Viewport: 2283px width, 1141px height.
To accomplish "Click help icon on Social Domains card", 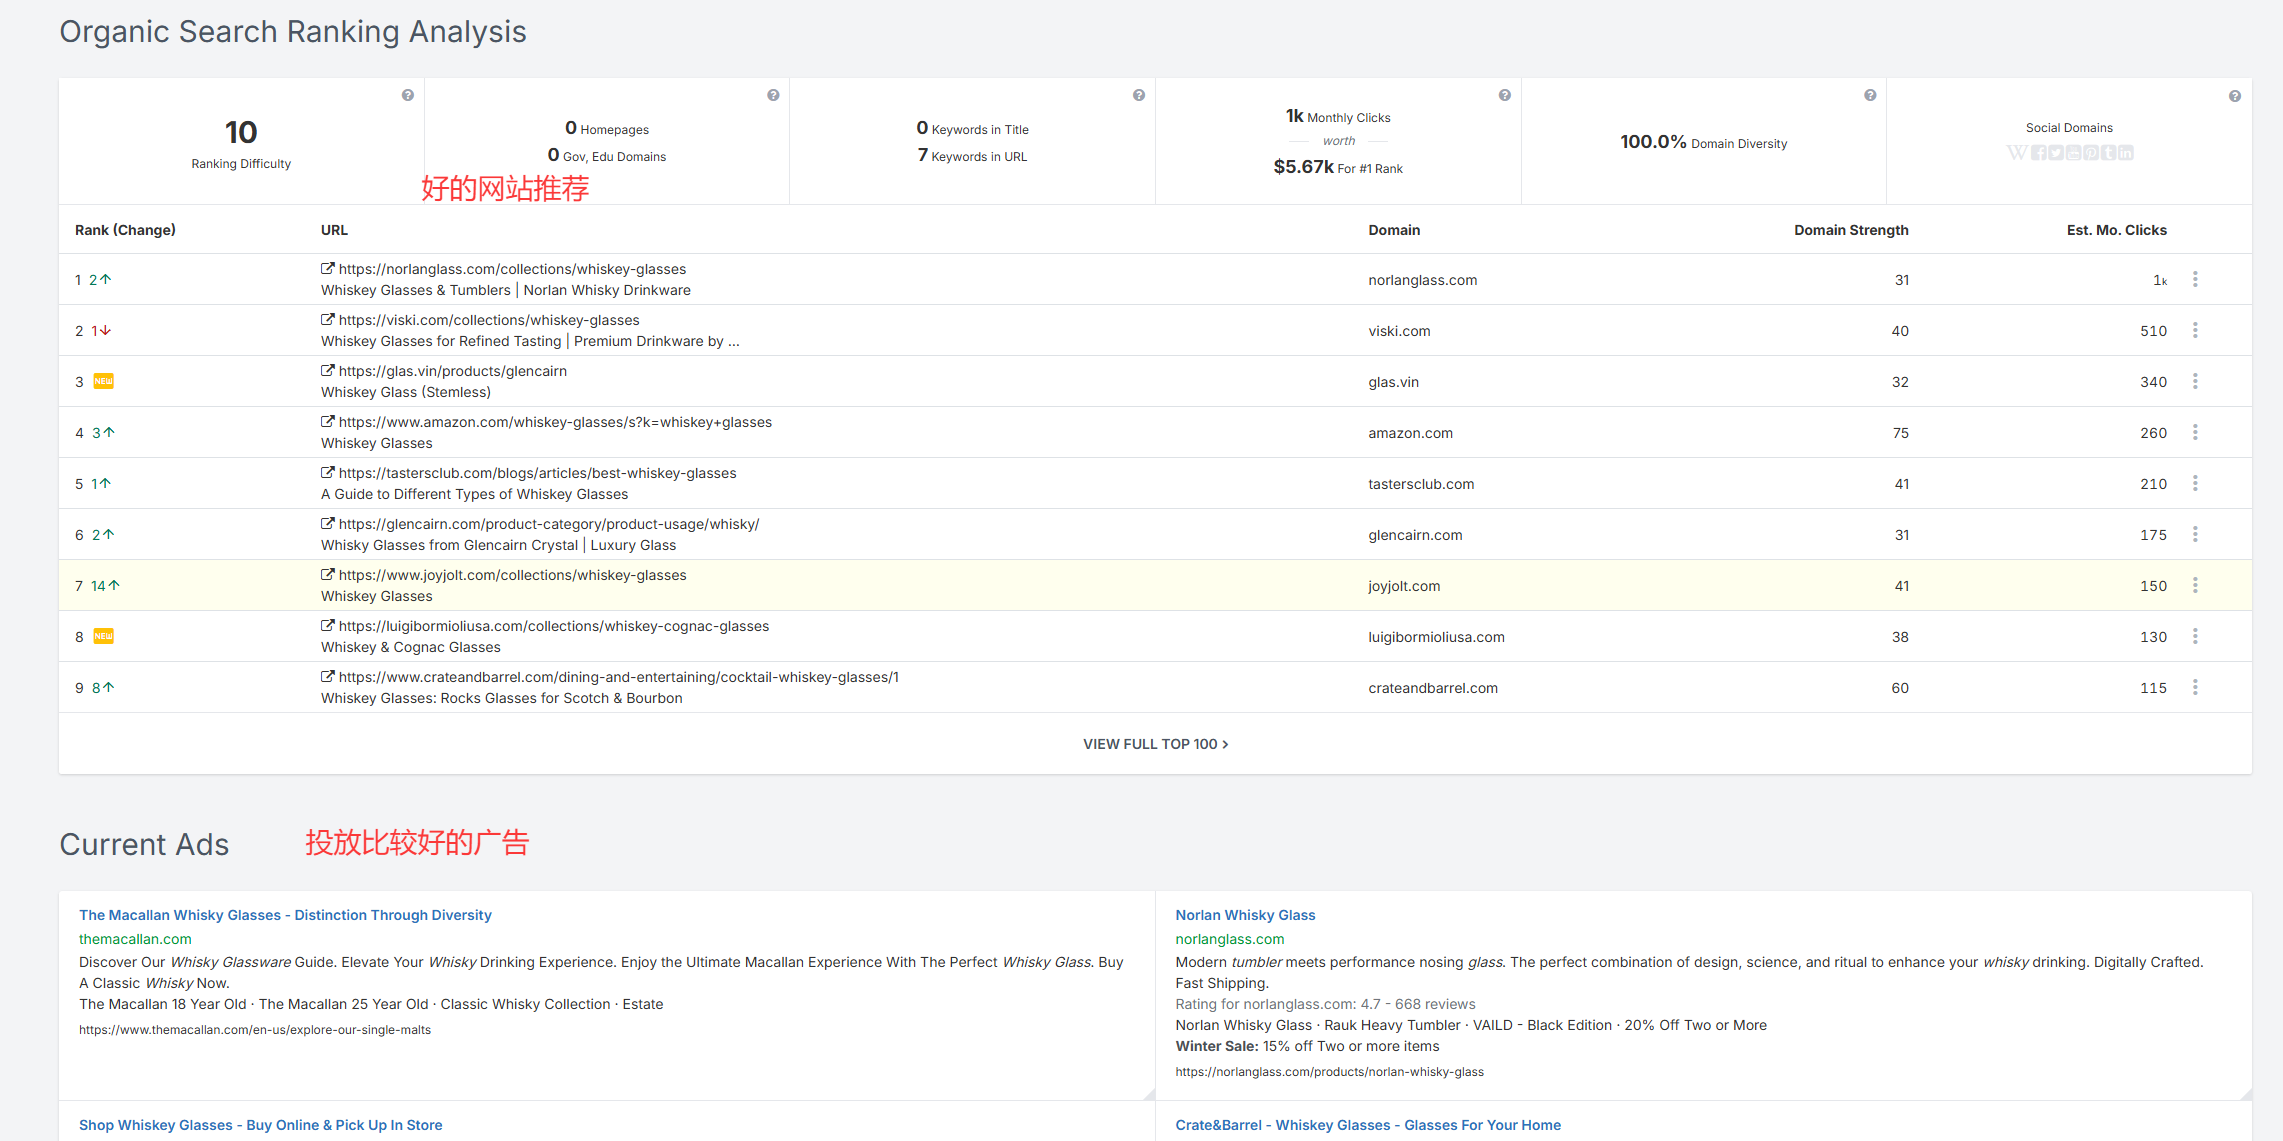I will 2235,96.
